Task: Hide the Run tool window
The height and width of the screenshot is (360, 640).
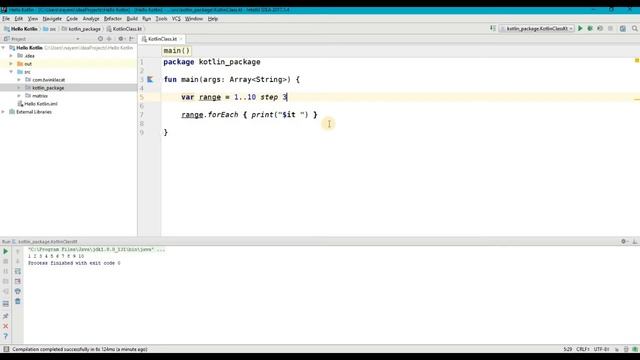Action: 635,242
